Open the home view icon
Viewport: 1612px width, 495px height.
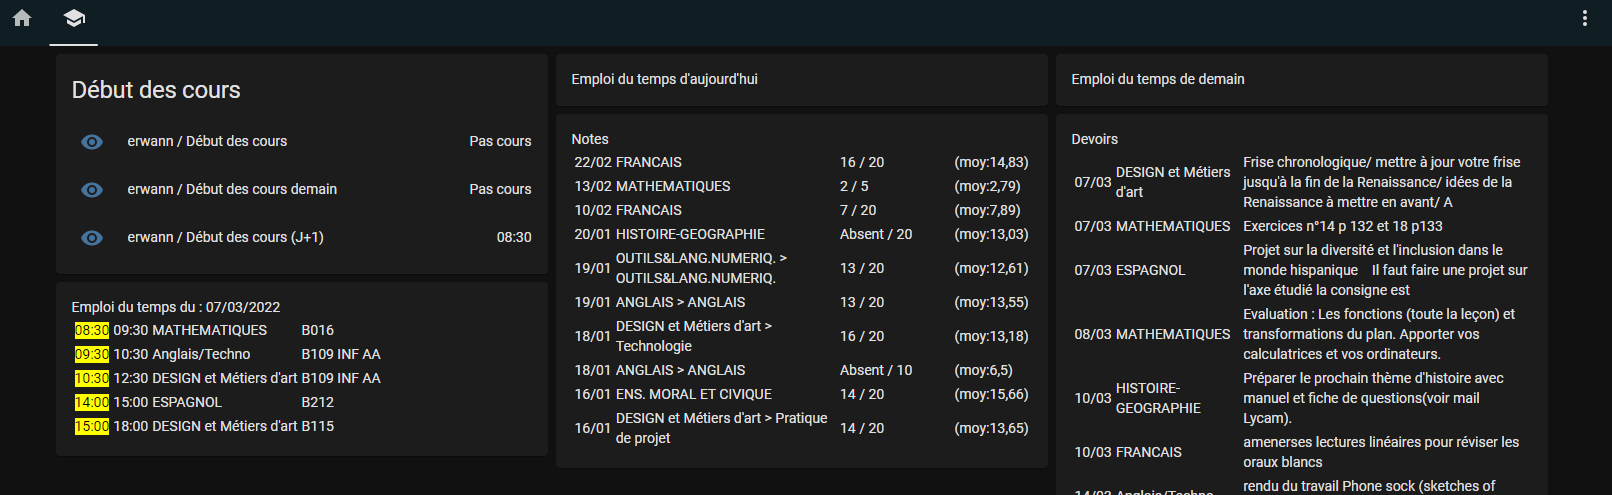click(x=22, y=18)
